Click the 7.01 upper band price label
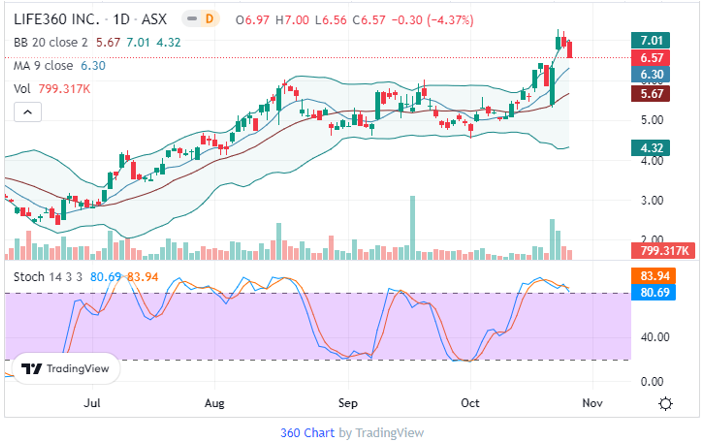Viewport: 705px width, 442px height. [653, 40]
